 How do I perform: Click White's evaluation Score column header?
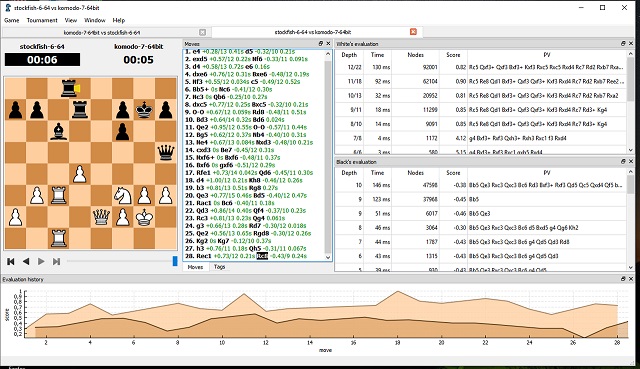(x=453, y=55)
